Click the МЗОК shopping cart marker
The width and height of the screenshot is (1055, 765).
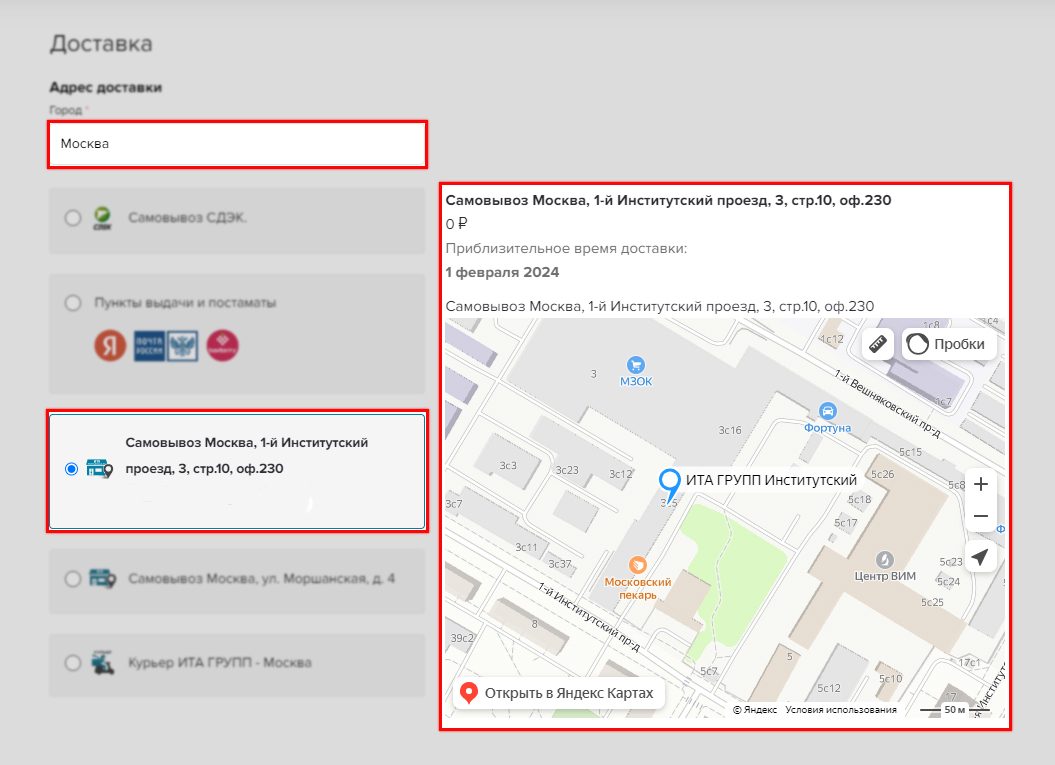(634, 365)
